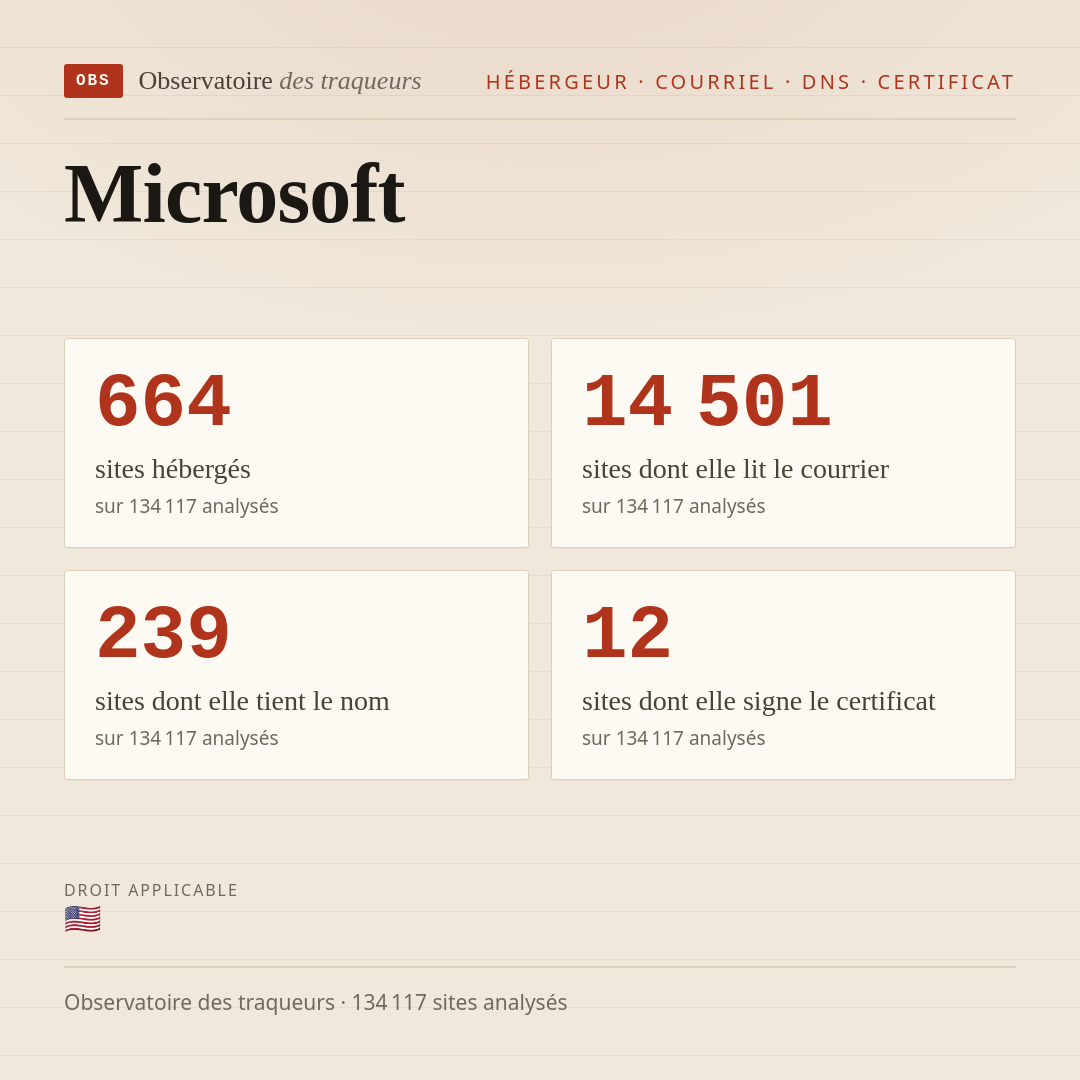Screen dimensions: 1080x1080
Task: Open the Observatoire des traqueurs home link
Action: (280, 81)
